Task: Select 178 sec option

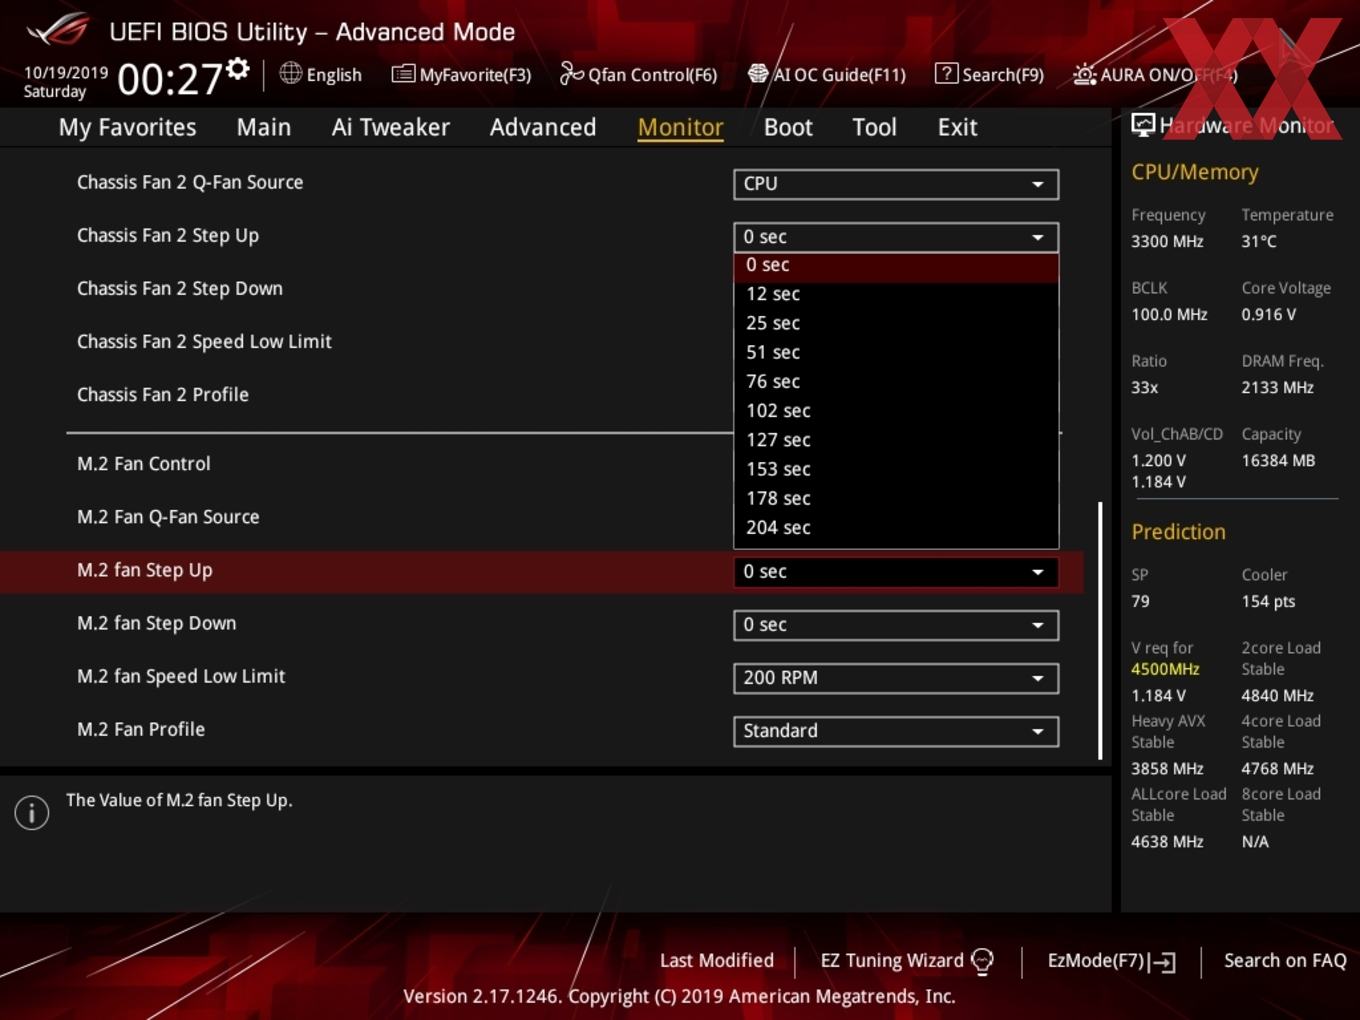Action: click(x=896, y=498)
